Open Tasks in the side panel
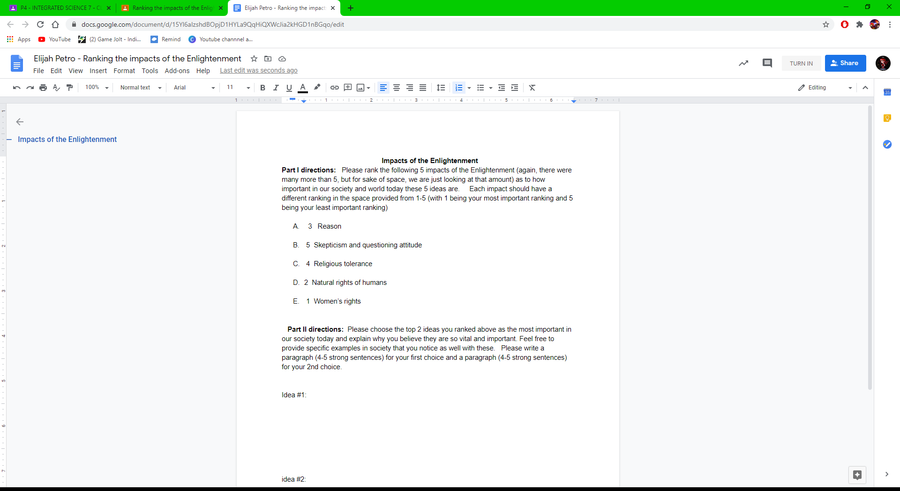This screenshot has height=491, width=900. 887,144
